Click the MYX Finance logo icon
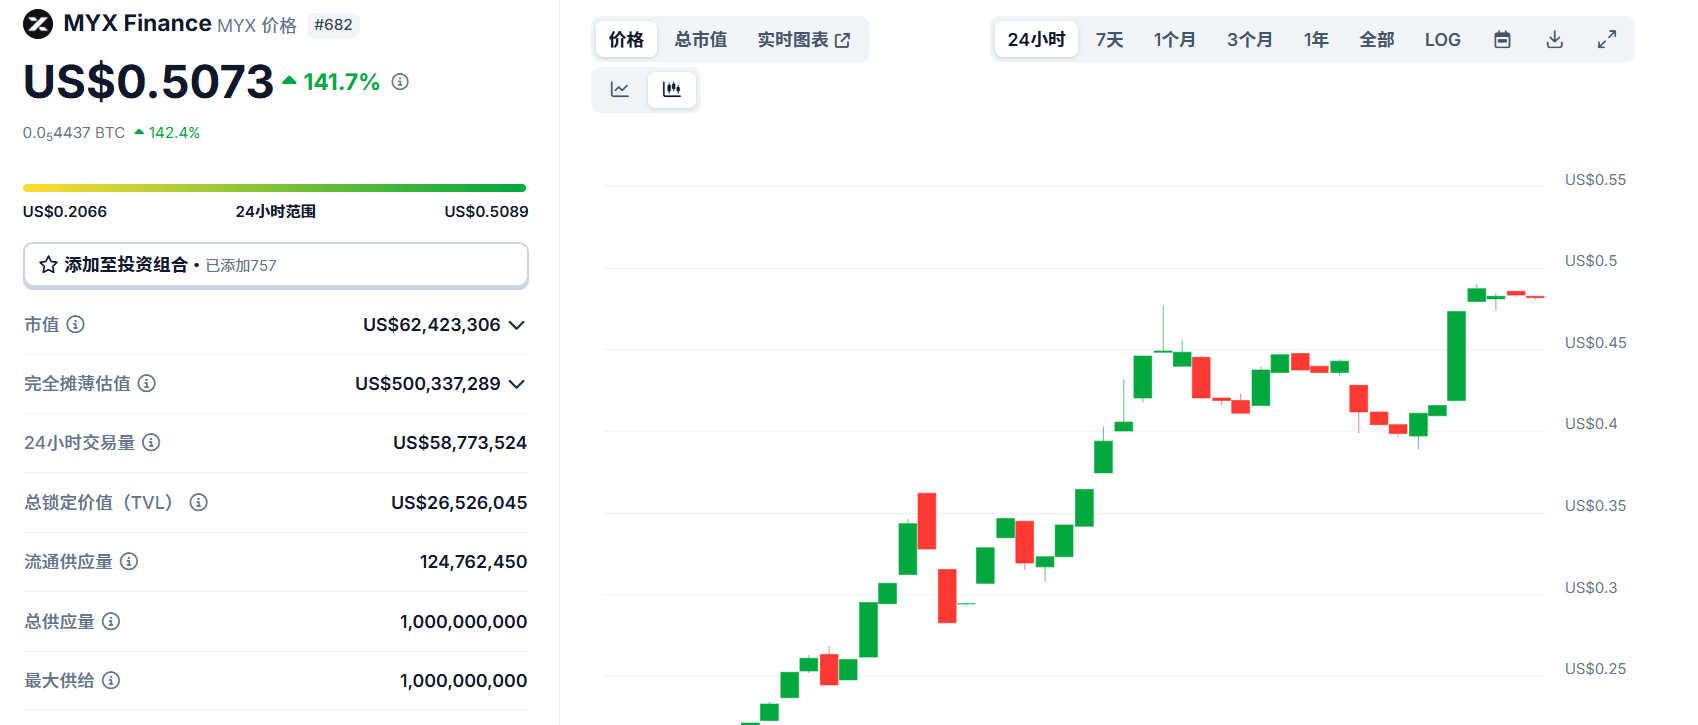Screen dimensions: 1698x725 (x=38, y=24)
